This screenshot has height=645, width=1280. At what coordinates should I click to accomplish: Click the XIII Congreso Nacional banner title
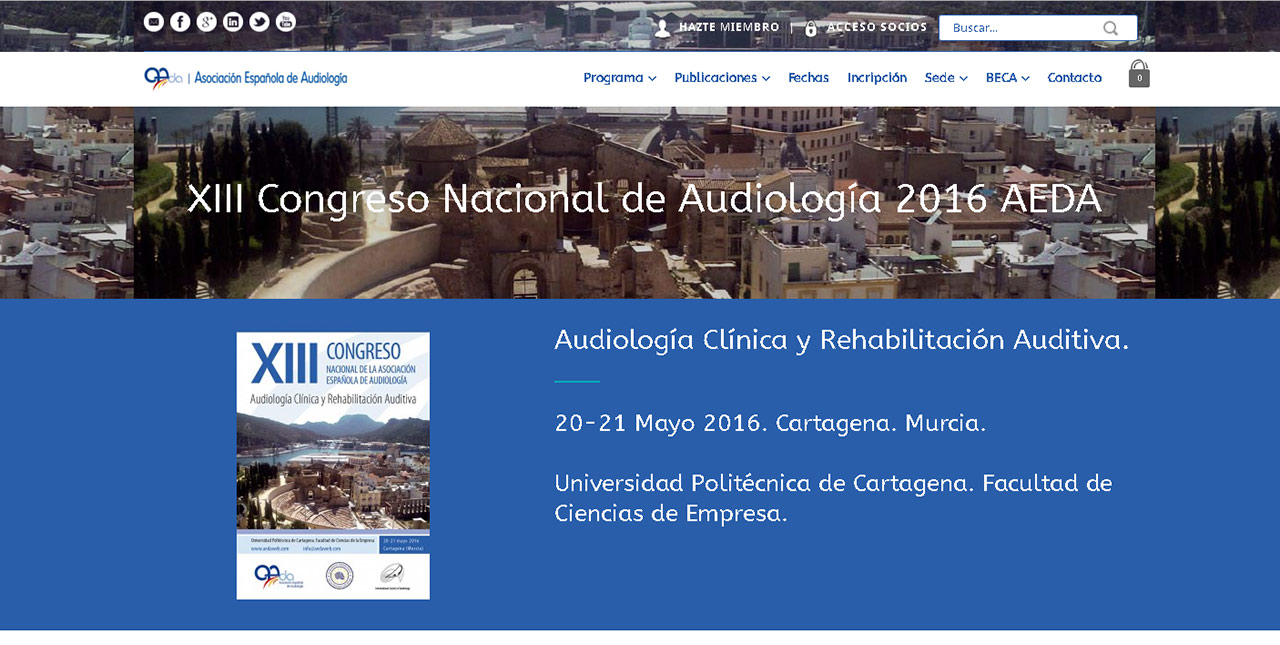[644, 200]
